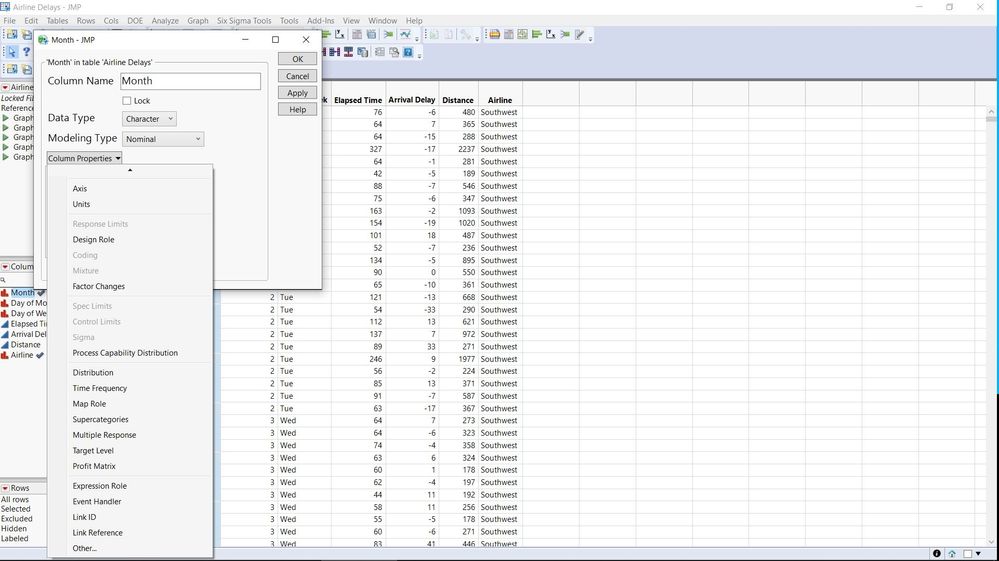The image size is (999, 561).
Task: Select Distribution property in the menu
Action: pos(93,373)
